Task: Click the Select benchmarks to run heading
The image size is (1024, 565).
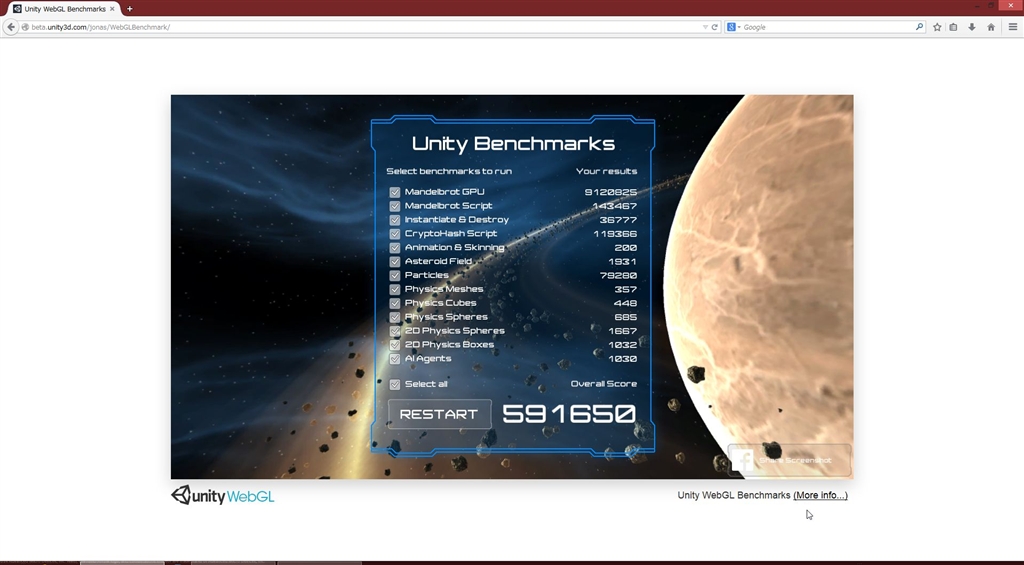Action: pos(449,171)
